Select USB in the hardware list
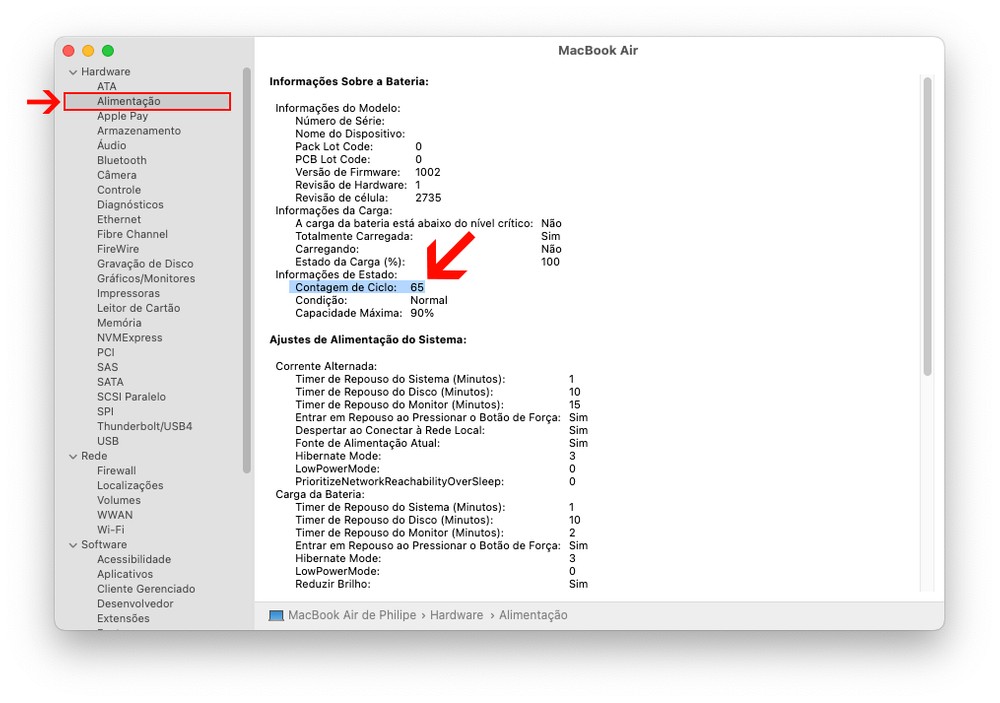Image resolution: width=1000 pixels, height=703 pixels. pyautogui.click(x=108, y=441)
